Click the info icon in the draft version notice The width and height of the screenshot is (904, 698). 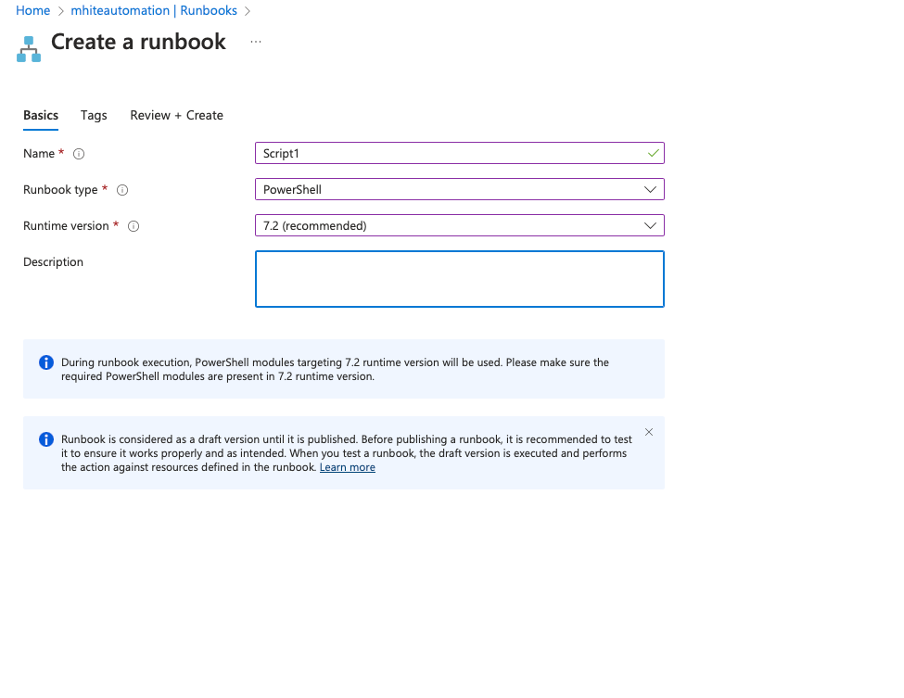pos(46,440)
